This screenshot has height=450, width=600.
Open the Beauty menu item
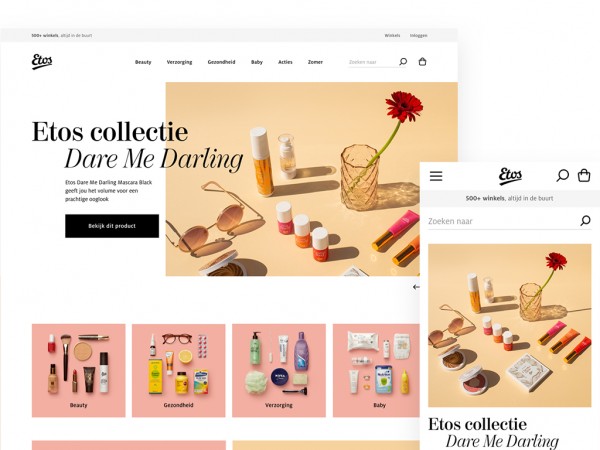coord(143,62)
